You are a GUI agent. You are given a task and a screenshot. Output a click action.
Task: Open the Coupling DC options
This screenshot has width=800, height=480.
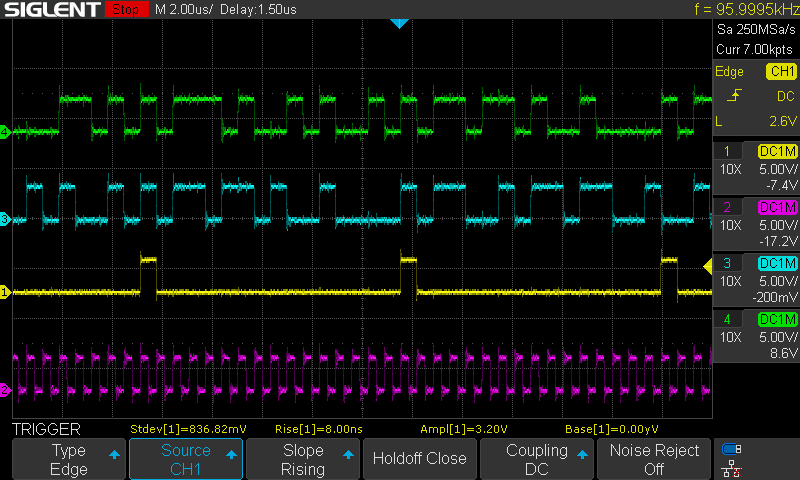coord(537,459)
